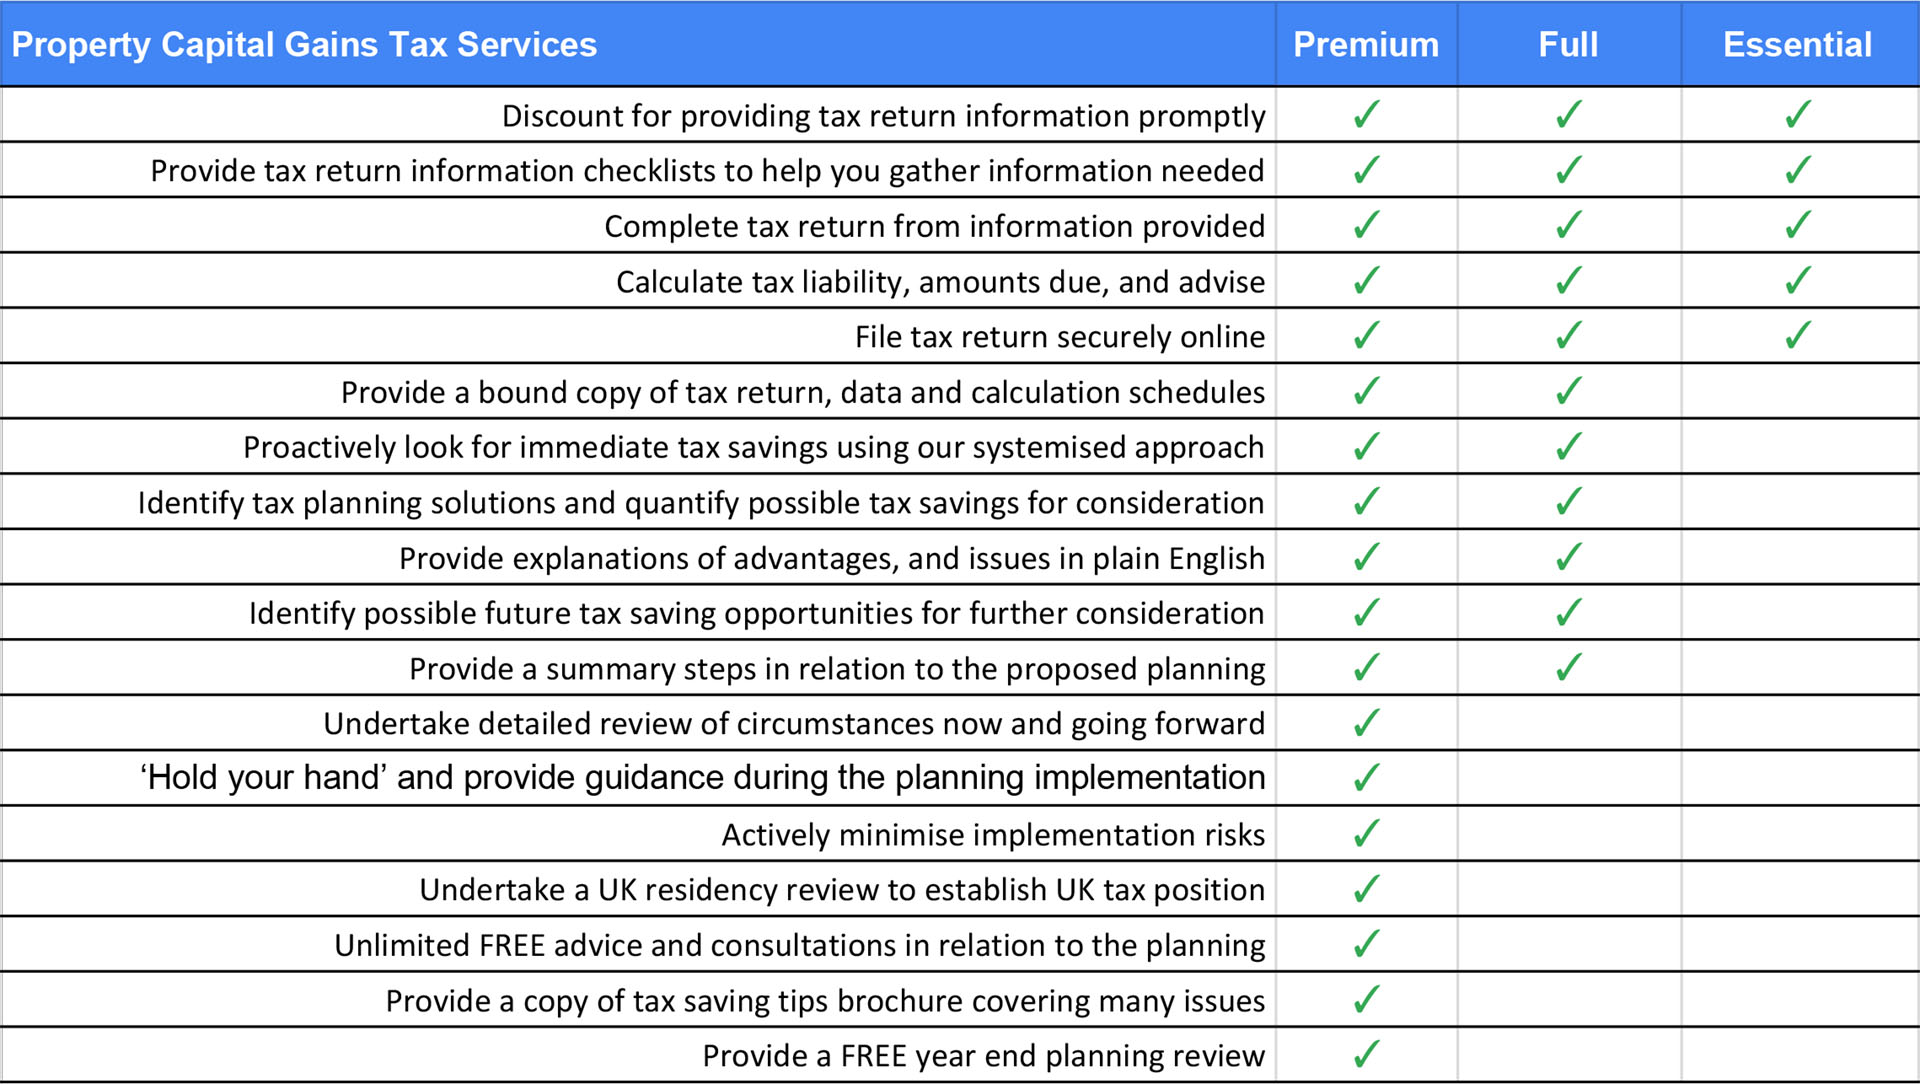Click 'Undertake detailed review of circumstances' row text

pyautogui.click(x=794, y=723)
